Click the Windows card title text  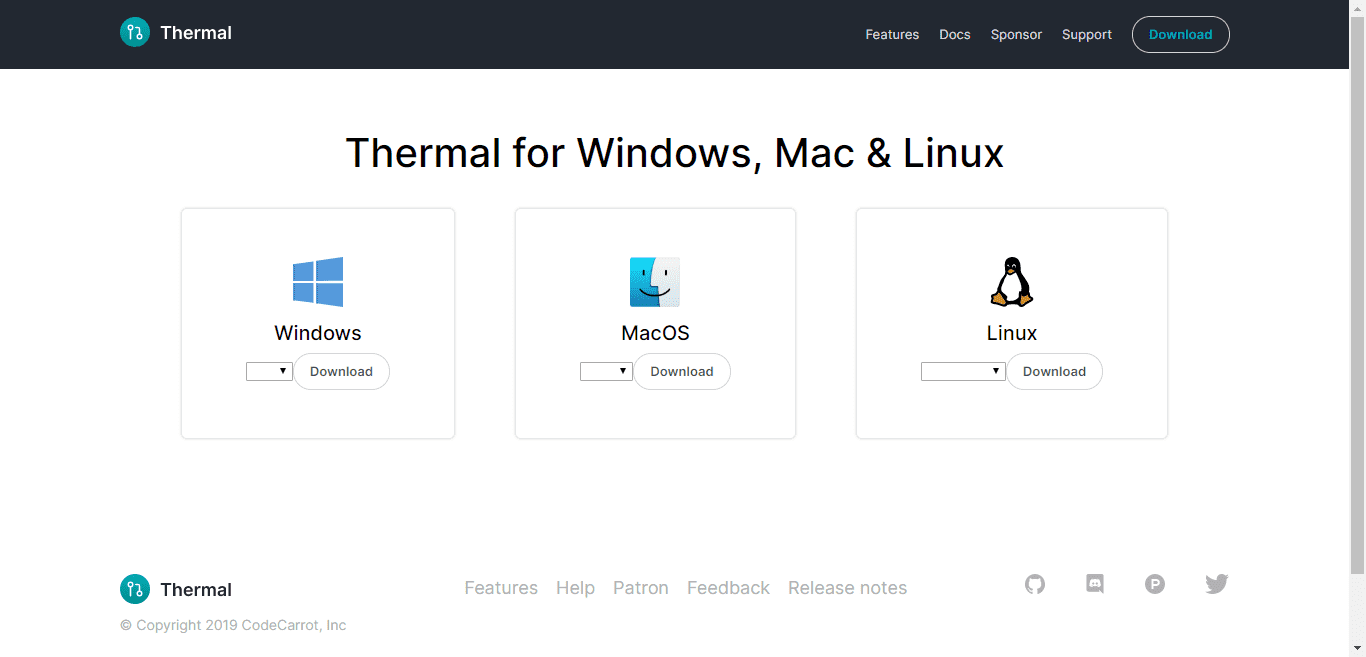[x=318, y=333]
